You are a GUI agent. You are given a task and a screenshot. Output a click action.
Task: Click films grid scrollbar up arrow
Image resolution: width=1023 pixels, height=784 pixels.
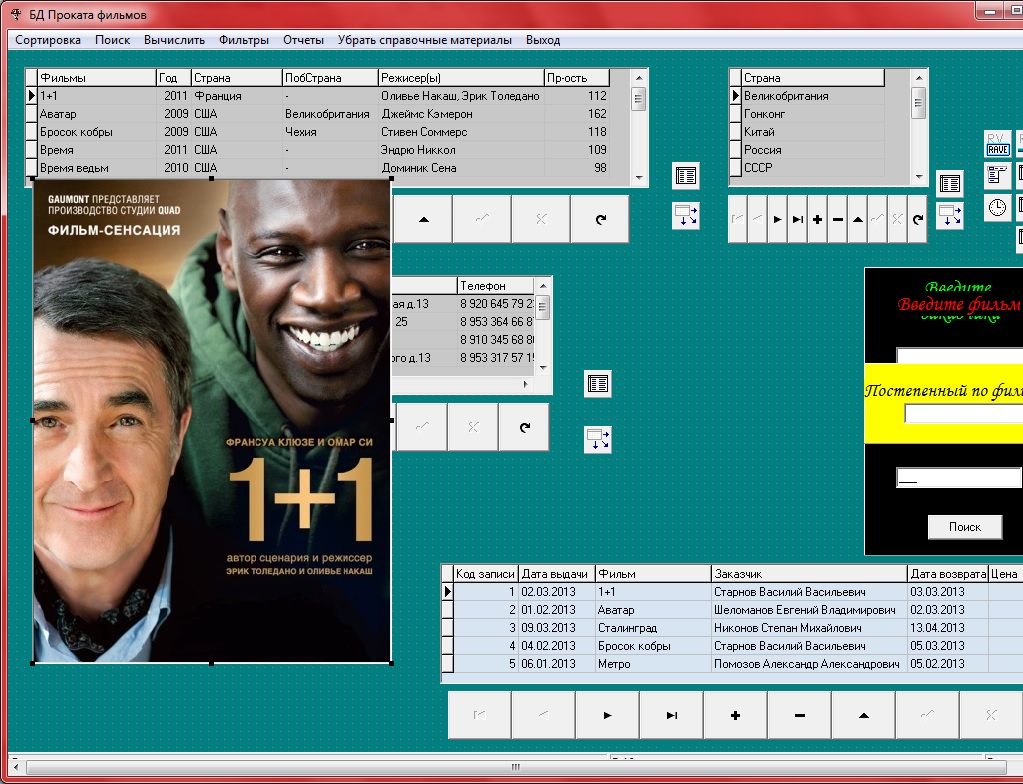coord(639,78)
